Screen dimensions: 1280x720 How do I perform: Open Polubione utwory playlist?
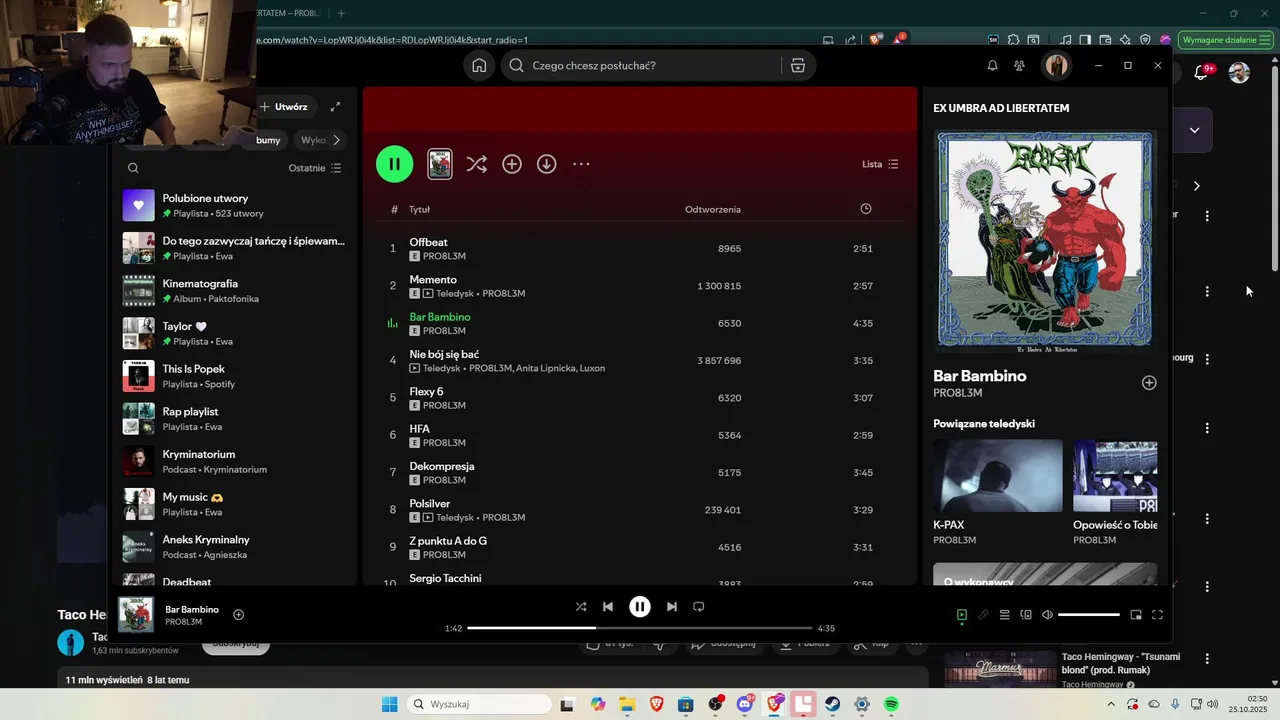click(234, 205)
